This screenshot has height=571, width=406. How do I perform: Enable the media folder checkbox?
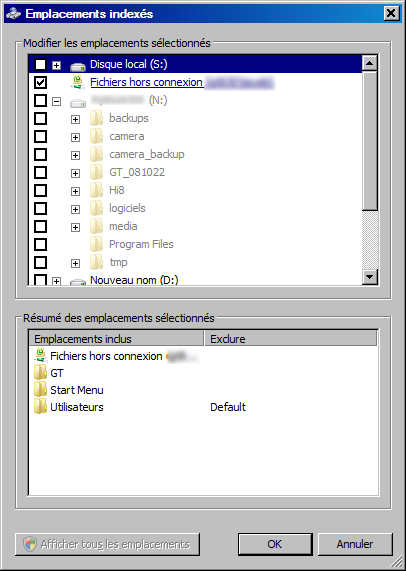40,226
